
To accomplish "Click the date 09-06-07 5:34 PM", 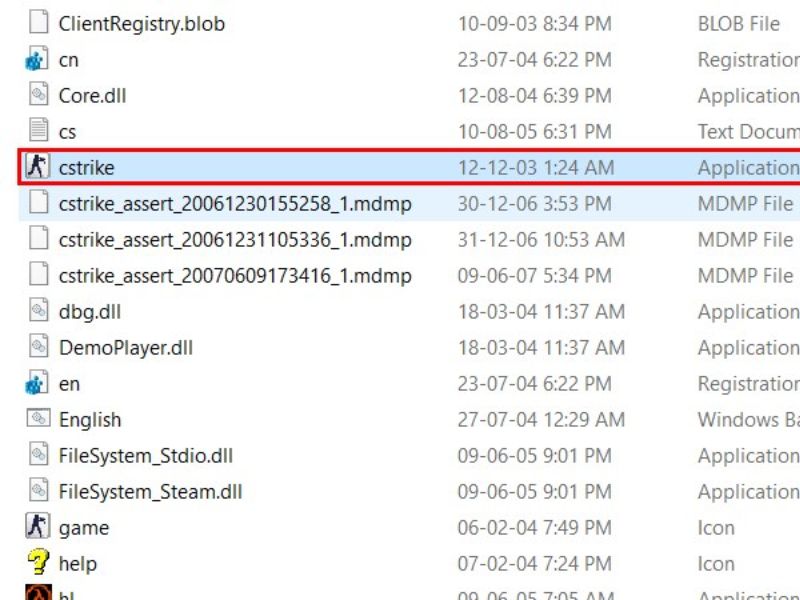I will point(534,276).
